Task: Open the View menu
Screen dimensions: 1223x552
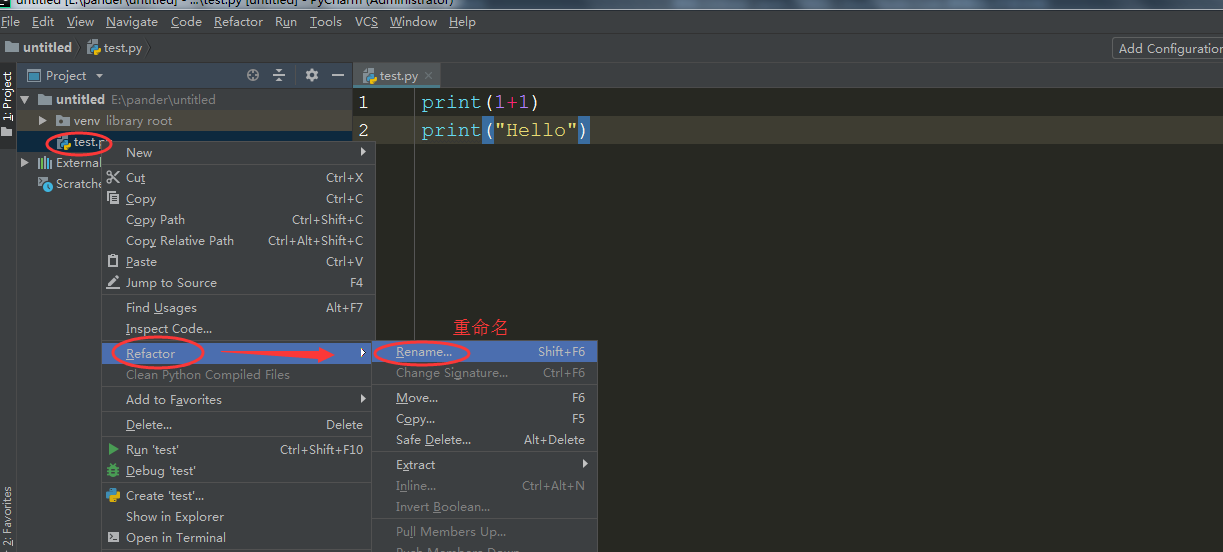Action: point(81,21)
